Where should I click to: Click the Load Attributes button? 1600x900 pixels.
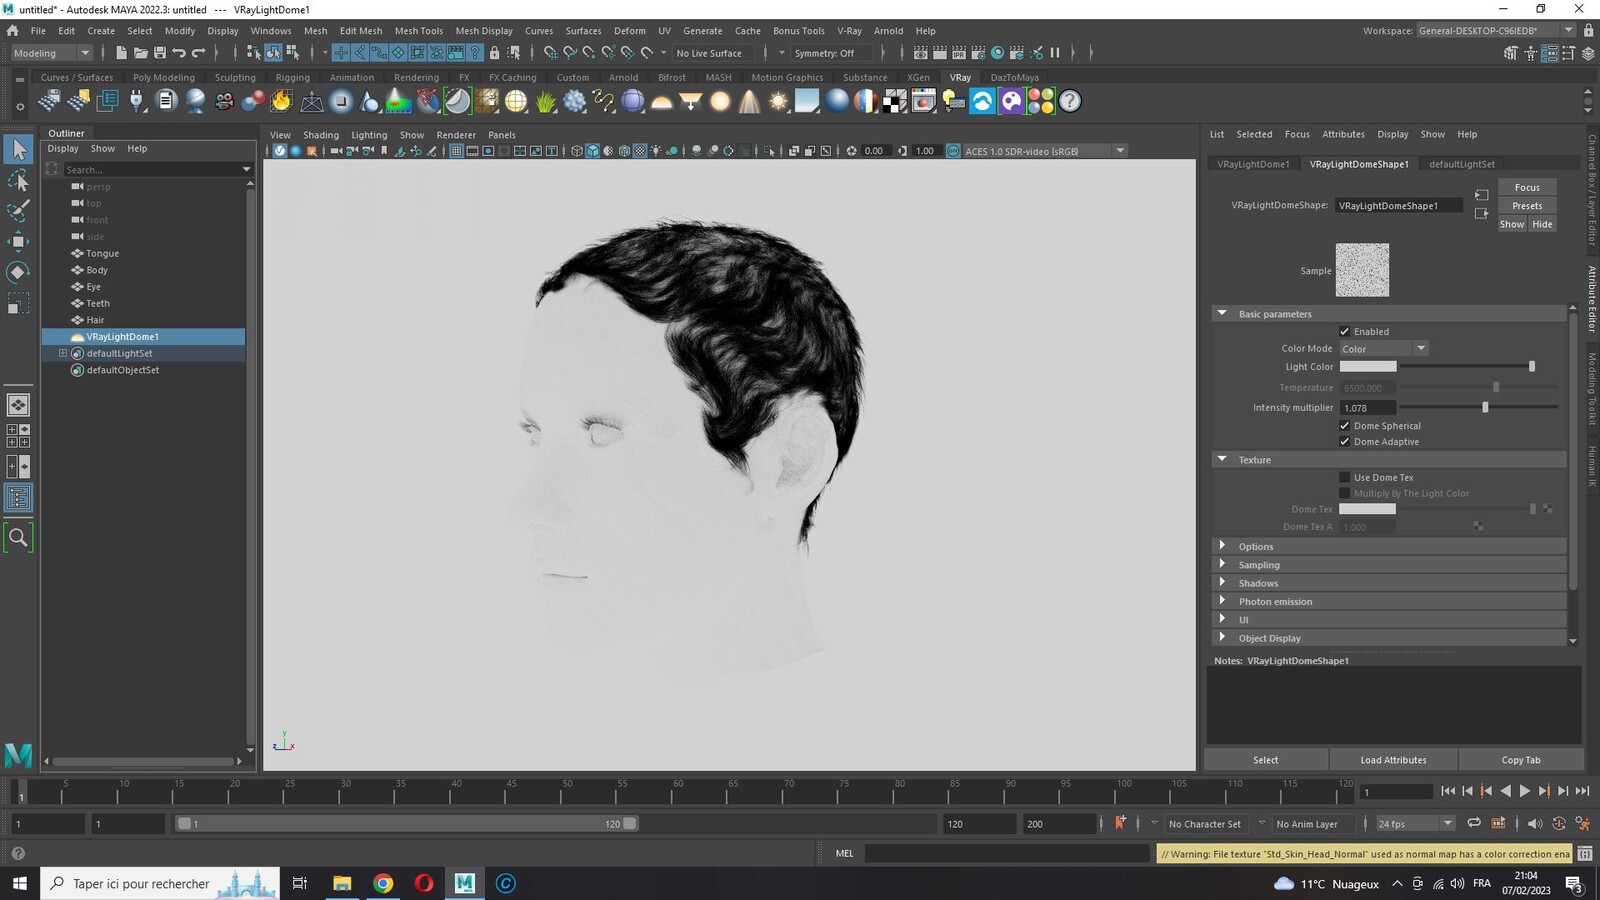click(1393, 760)
